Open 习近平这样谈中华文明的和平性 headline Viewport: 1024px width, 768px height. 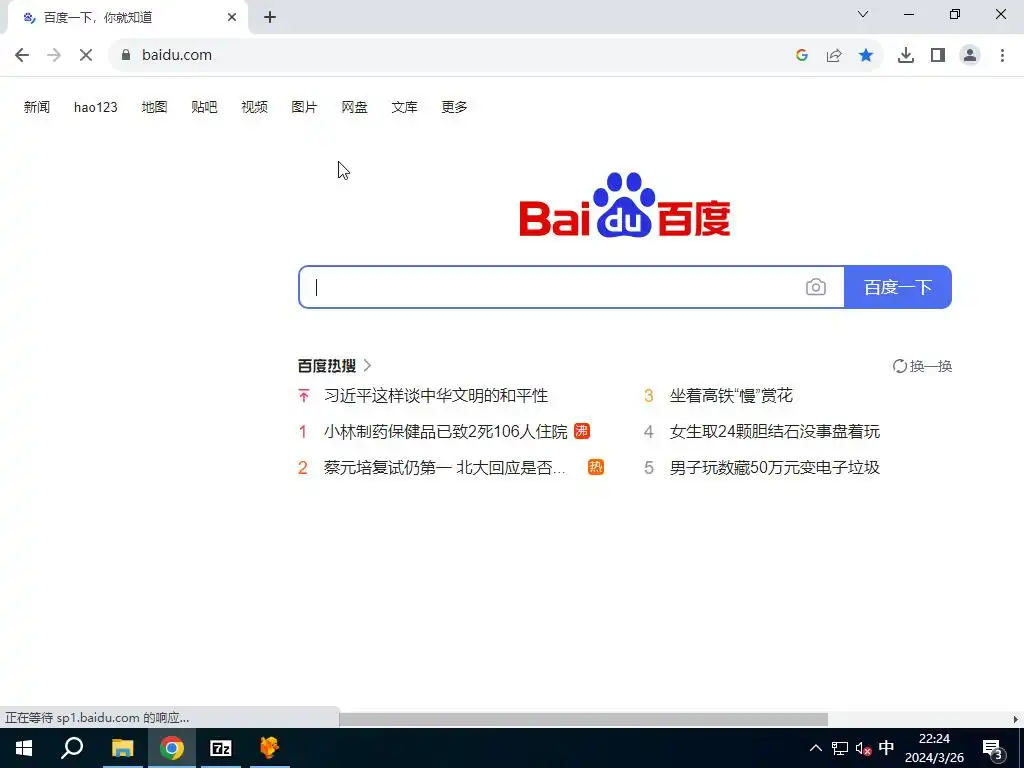[x=436, y=395]
